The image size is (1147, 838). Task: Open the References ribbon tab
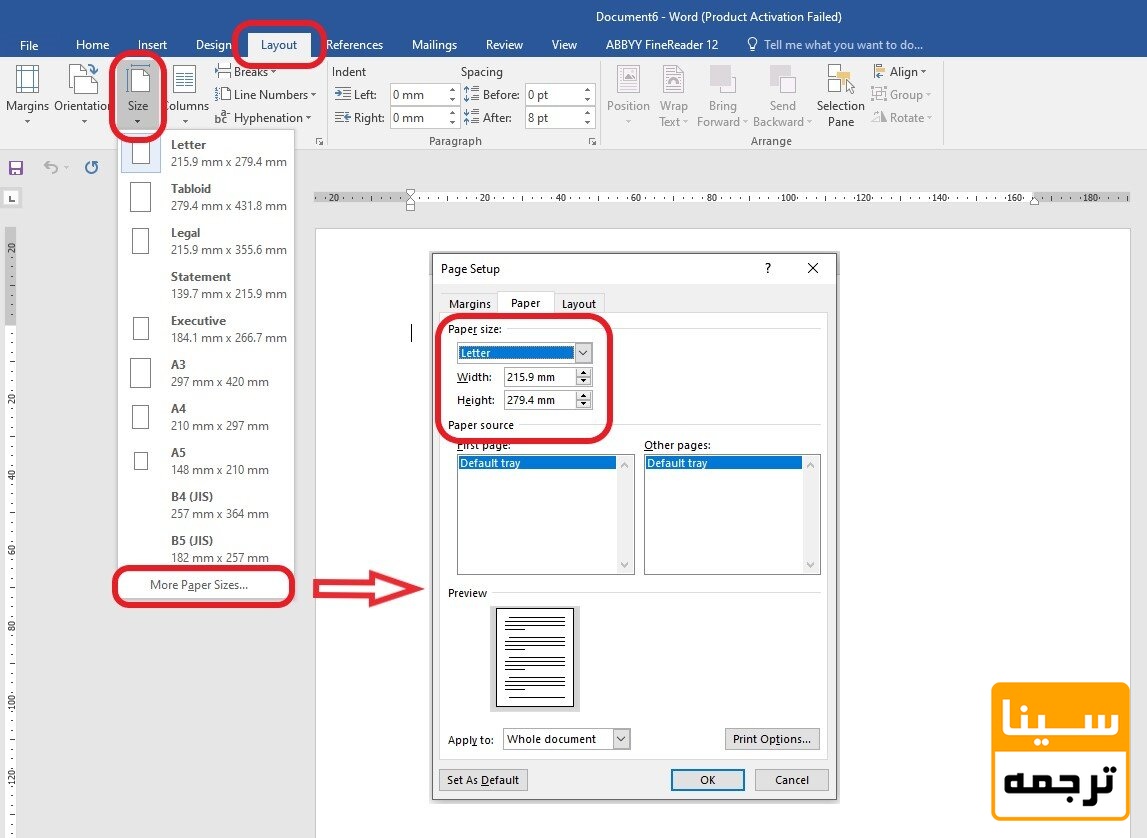354,45
